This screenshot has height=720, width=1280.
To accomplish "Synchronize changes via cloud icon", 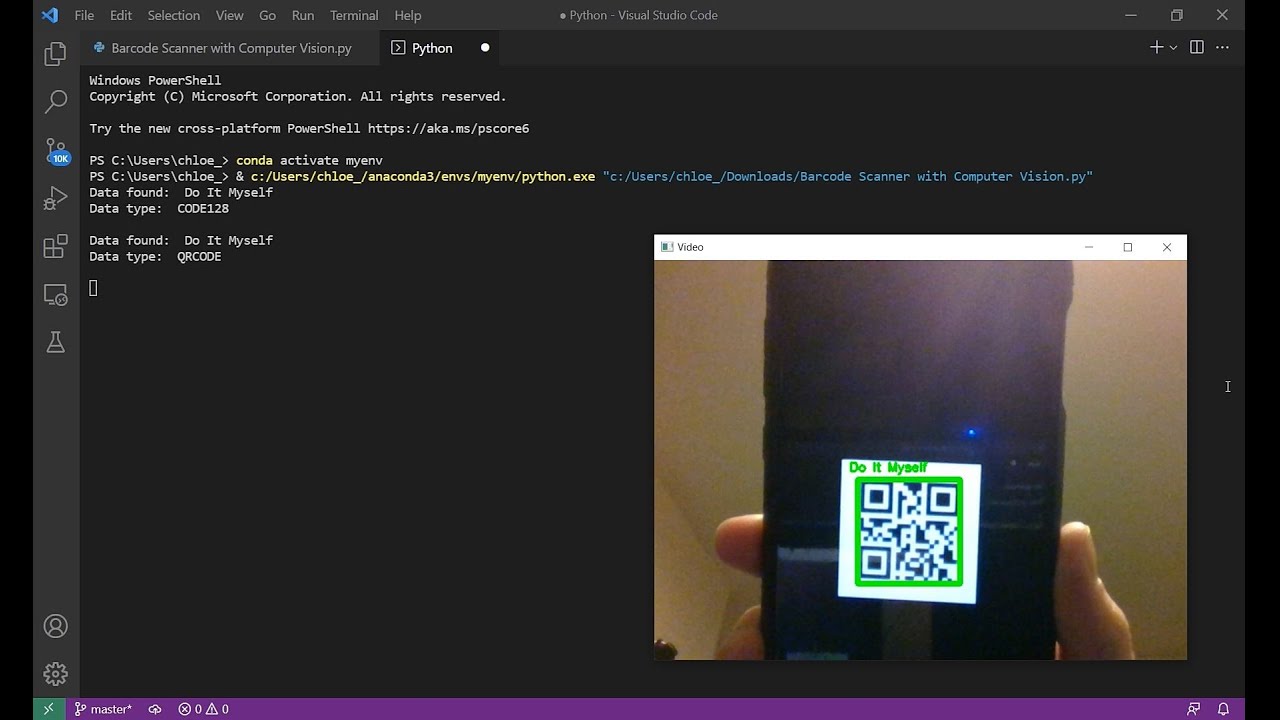I will [x=155, y=709].
